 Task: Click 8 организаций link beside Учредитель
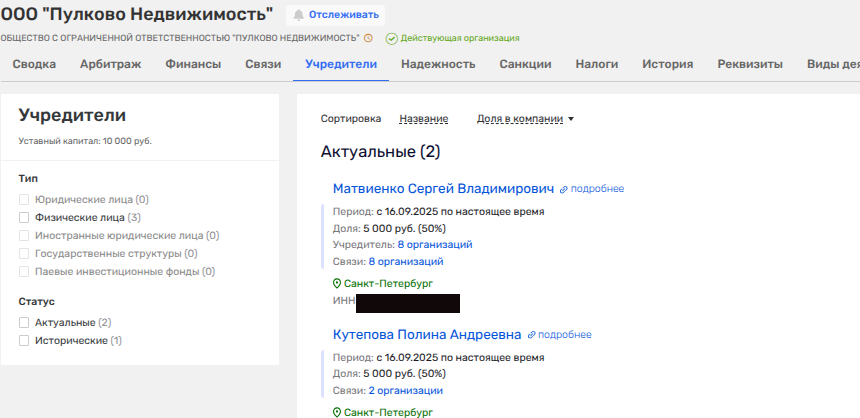pos(434,244)
